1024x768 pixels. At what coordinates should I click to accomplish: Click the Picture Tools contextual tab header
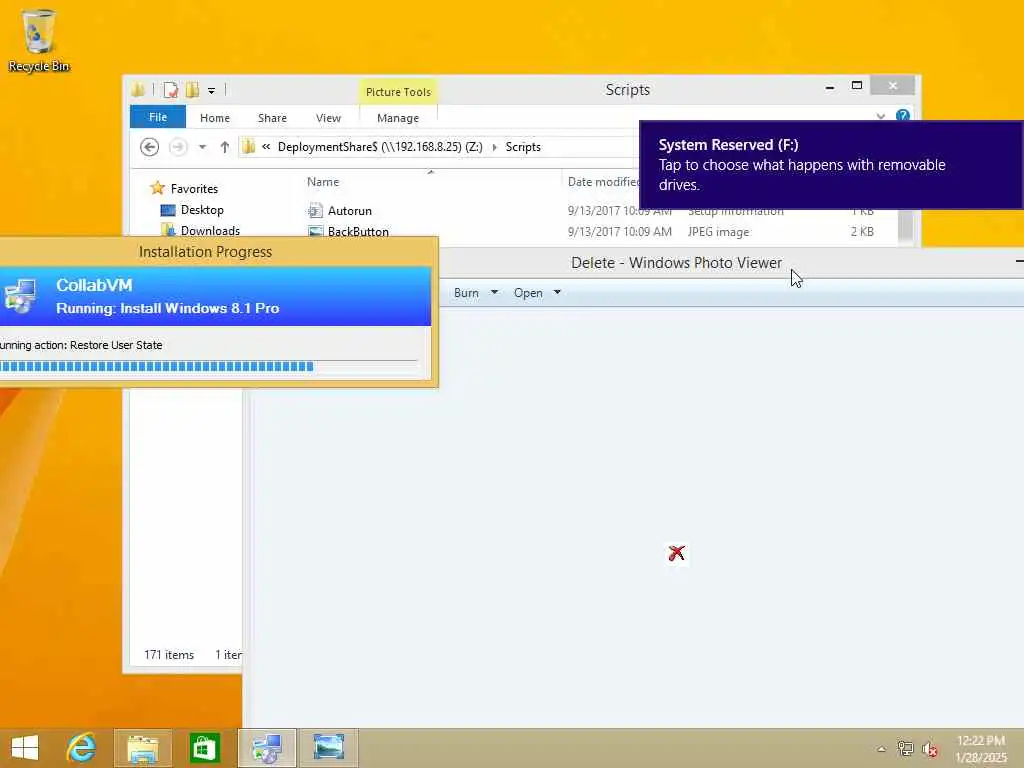coord(398,91)
